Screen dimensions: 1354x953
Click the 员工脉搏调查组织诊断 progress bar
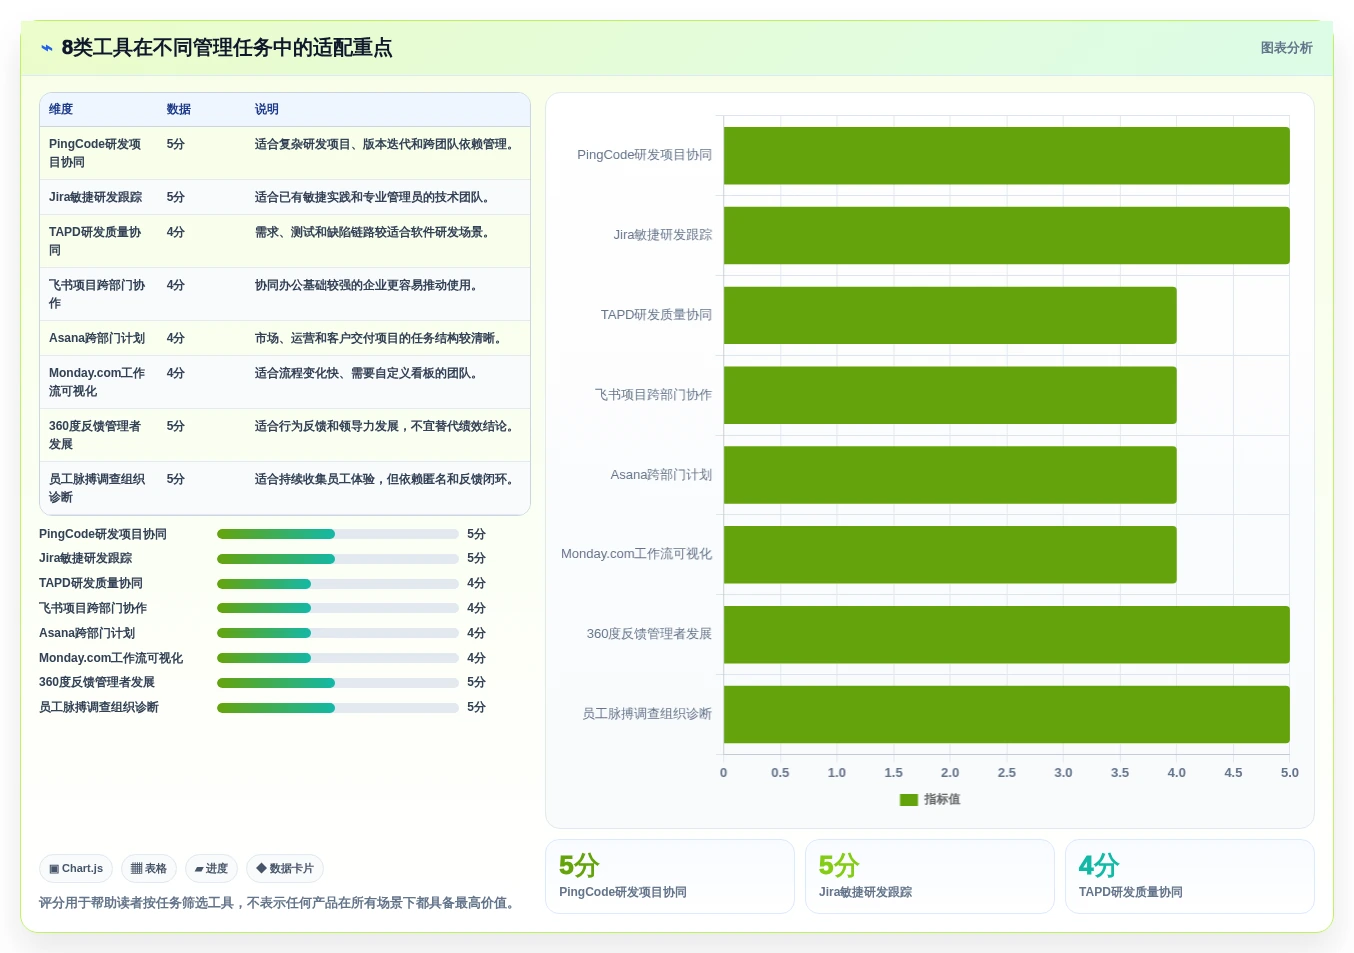(338, 708)
